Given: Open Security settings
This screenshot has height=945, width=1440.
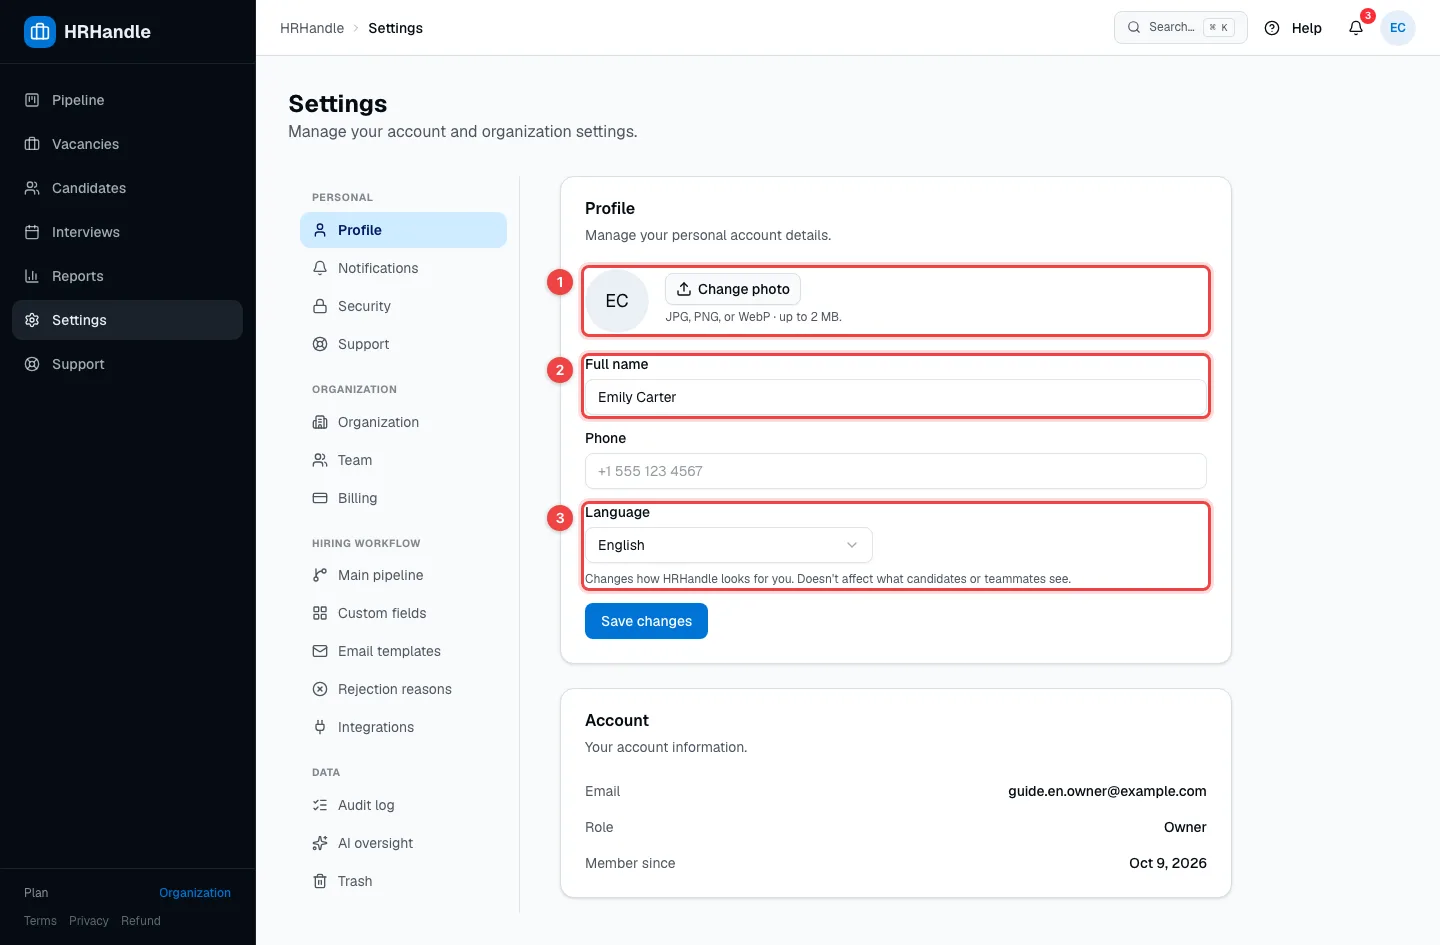Looking at the screenshot, I should click(403, 306).
